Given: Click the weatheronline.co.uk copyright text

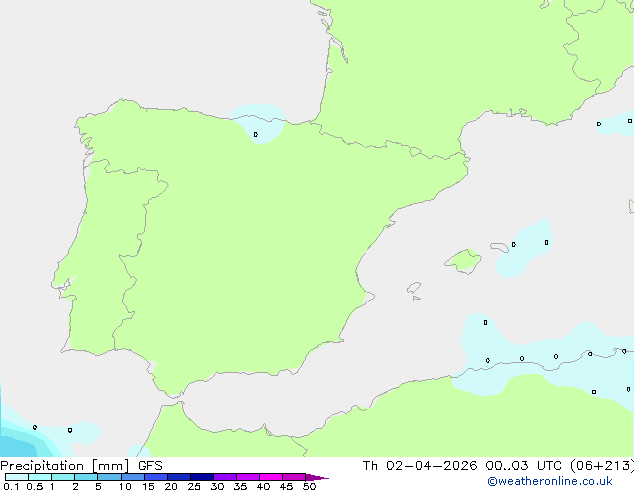Looking at the screenshot, I should click(549, 481).
